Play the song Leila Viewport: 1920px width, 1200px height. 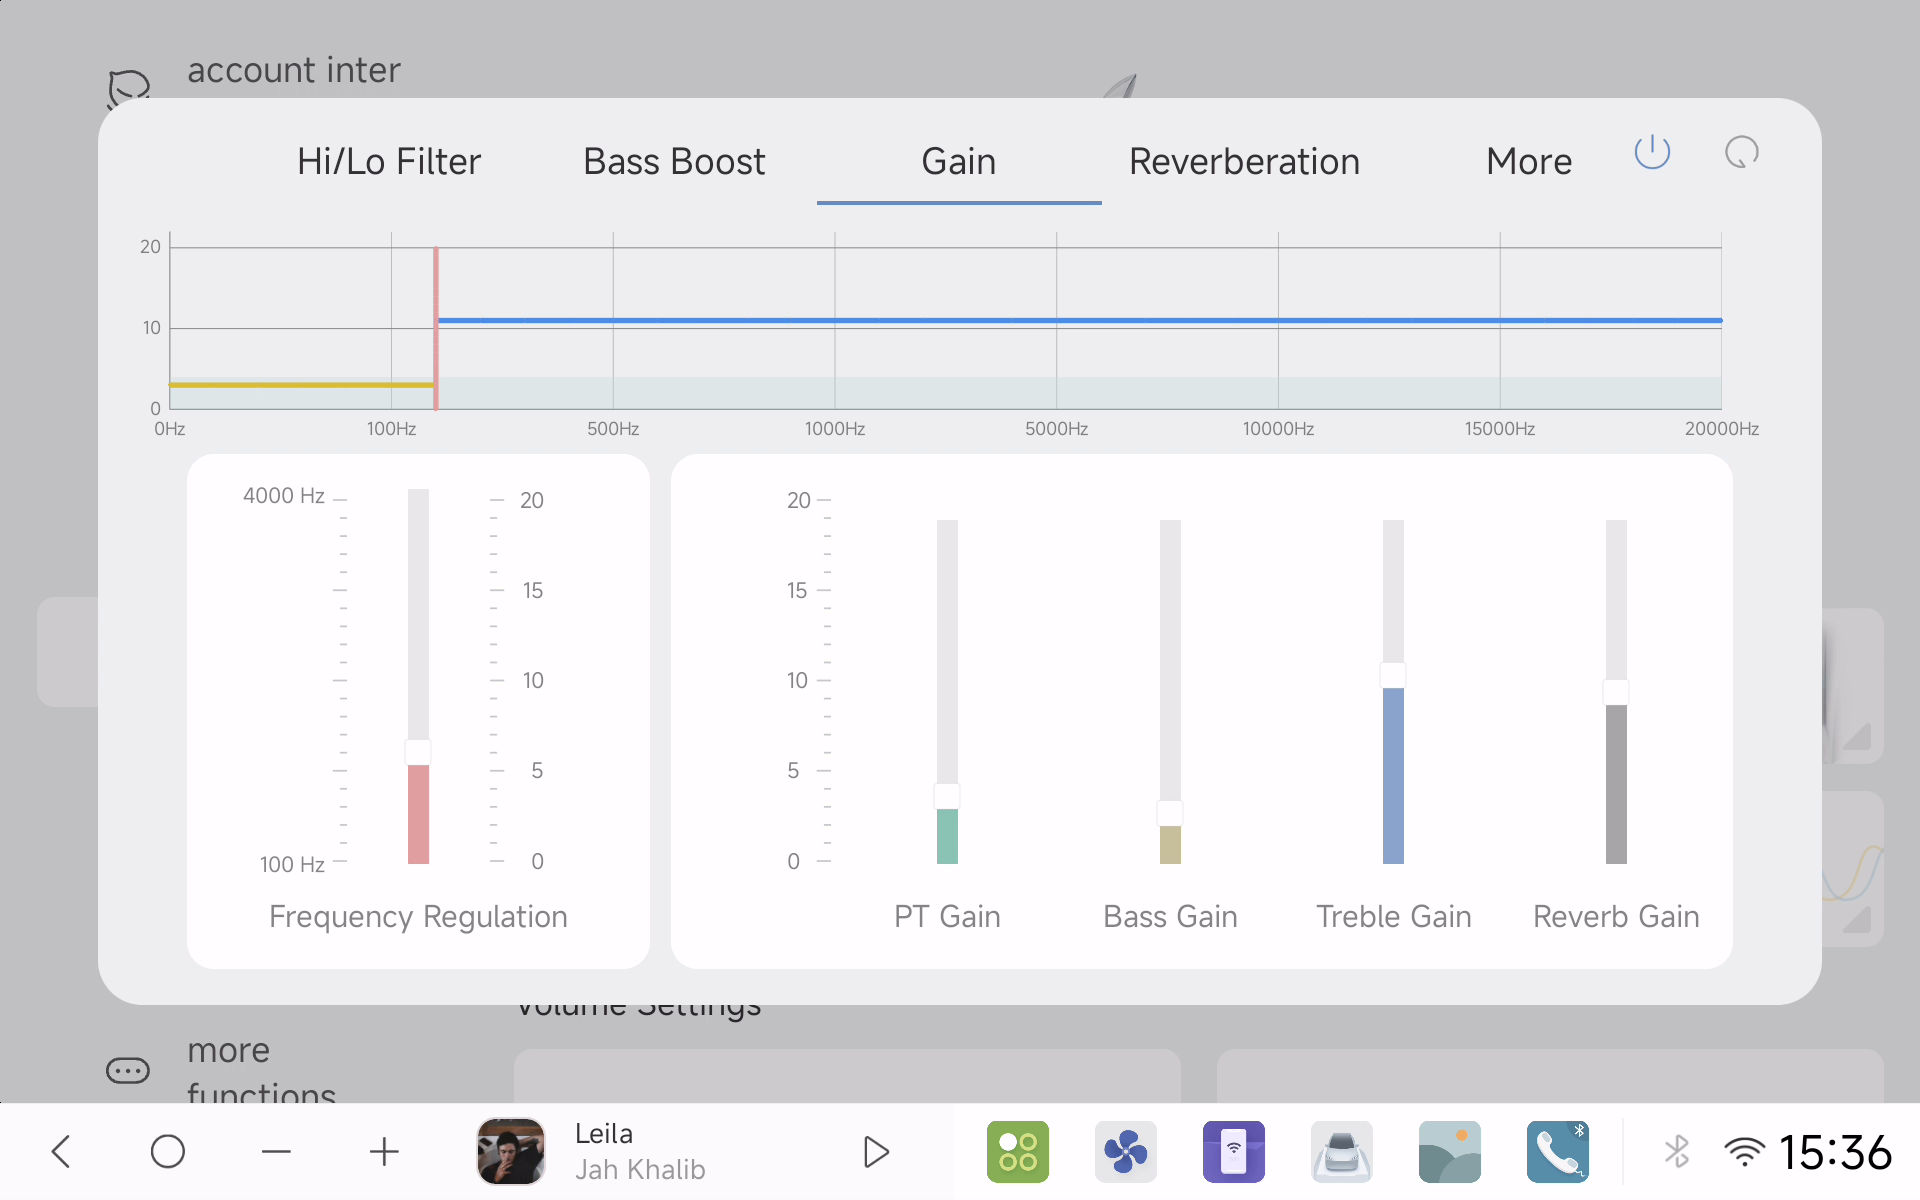876,1152
